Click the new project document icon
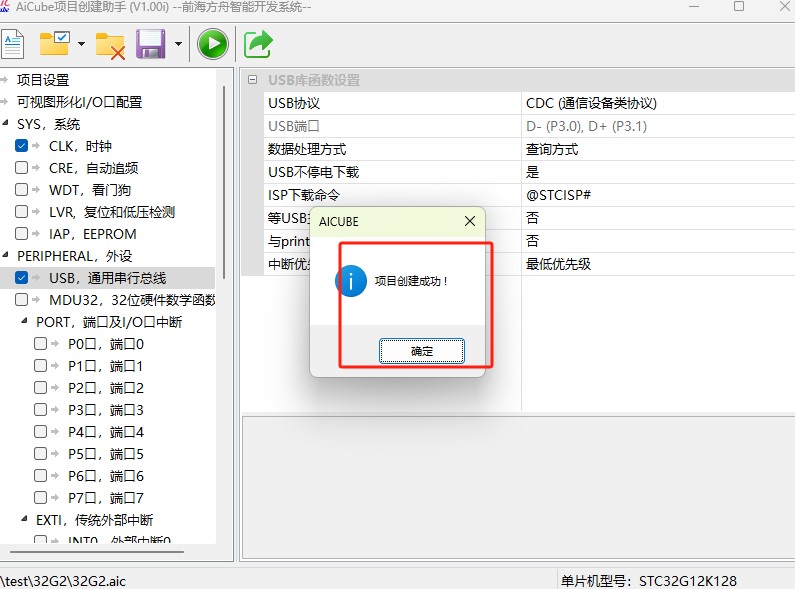This screenshot has height=589, width=795. tap(13, 45)
